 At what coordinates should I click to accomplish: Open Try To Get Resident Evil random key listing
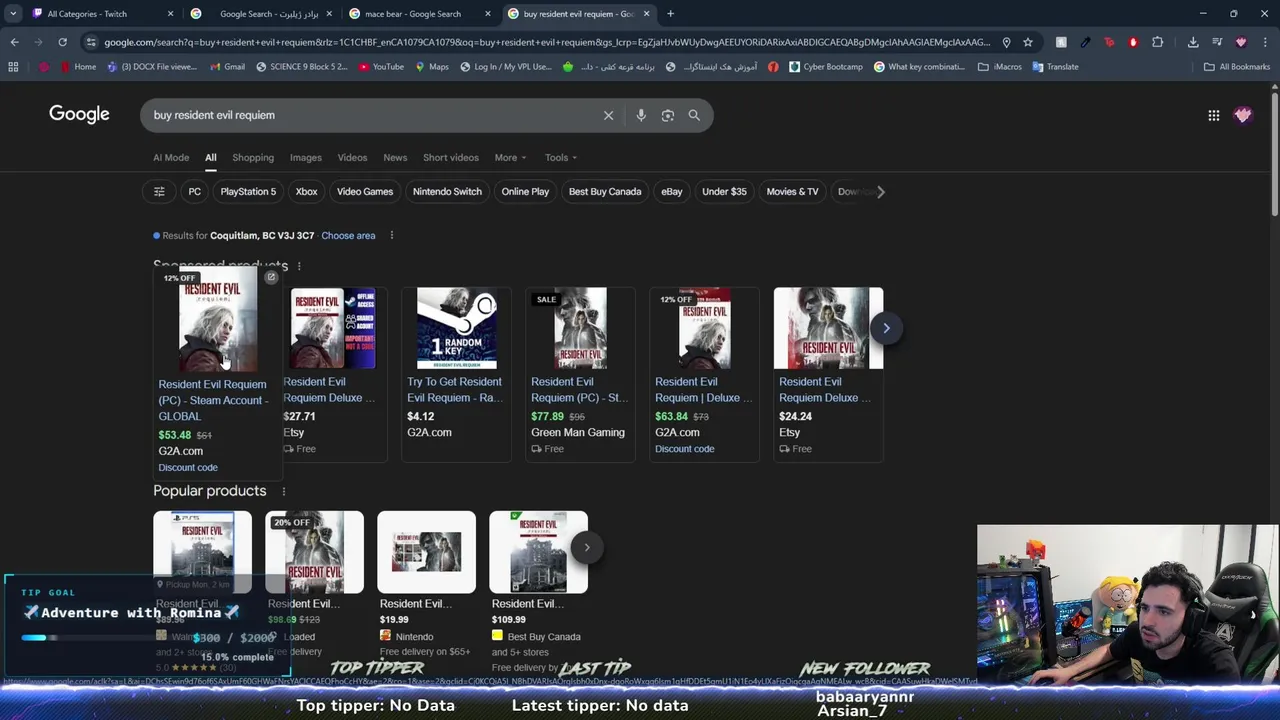pyautogui.click(x=454, y=390)
